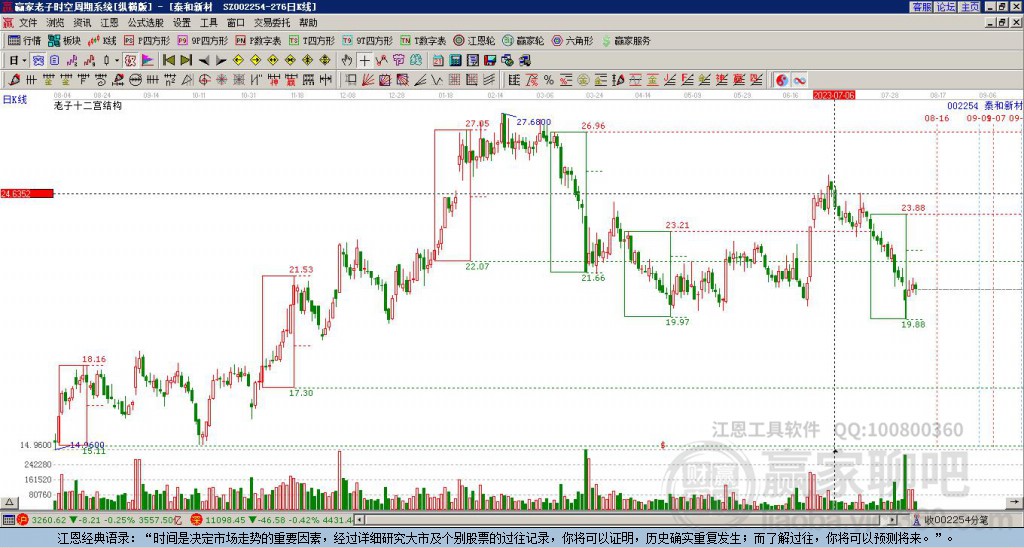Open the 9P四方形 tool
This screenshot has height=548, width=1024.
tap(202, 40)
